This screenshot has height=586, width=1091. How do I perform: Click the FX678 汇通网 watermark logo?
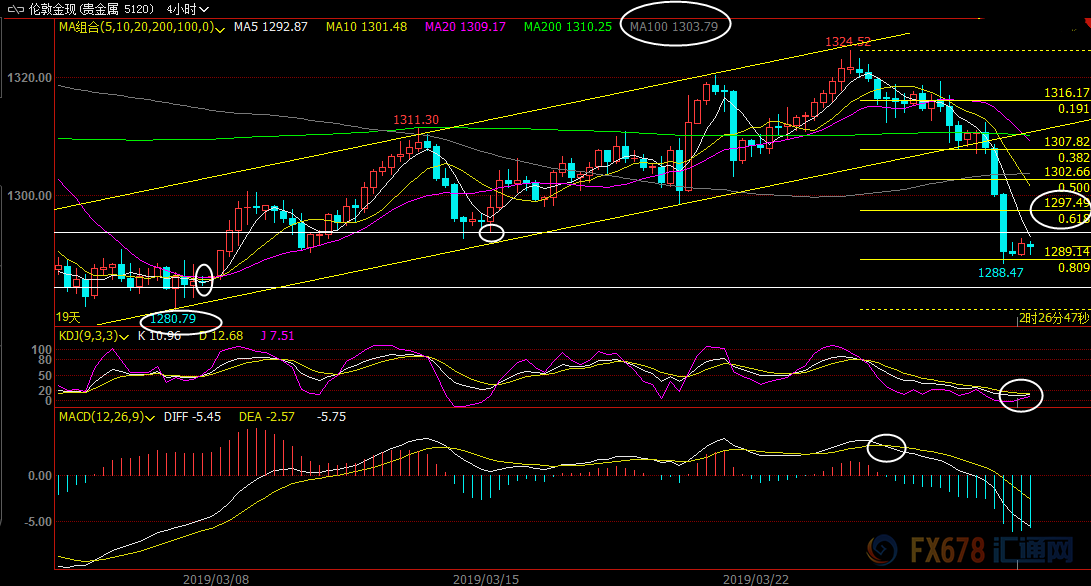(970, 550)
